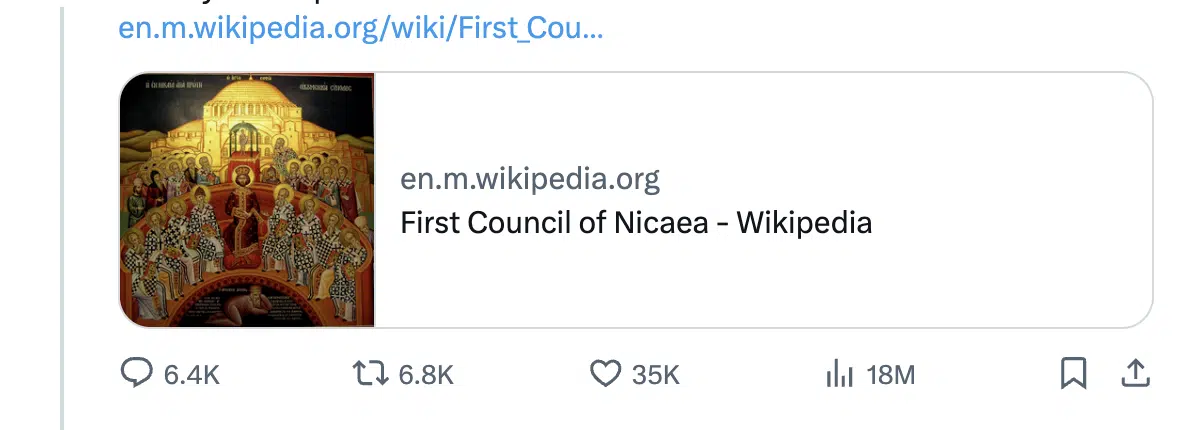Like the post with the heart icon
Screen dimensions: 1180x430
(605, 374)
